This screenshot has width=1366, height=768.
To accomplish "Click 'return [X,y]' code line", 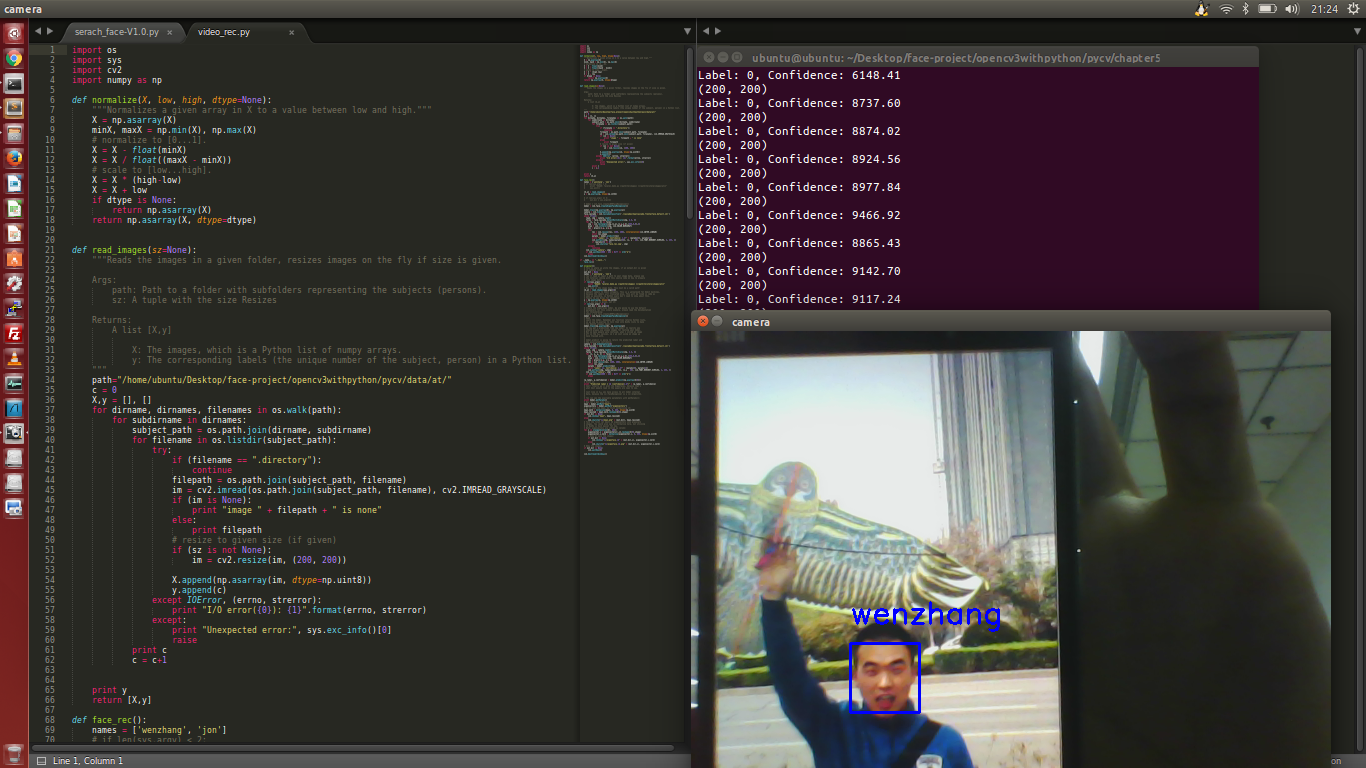I will coord(122,699).
